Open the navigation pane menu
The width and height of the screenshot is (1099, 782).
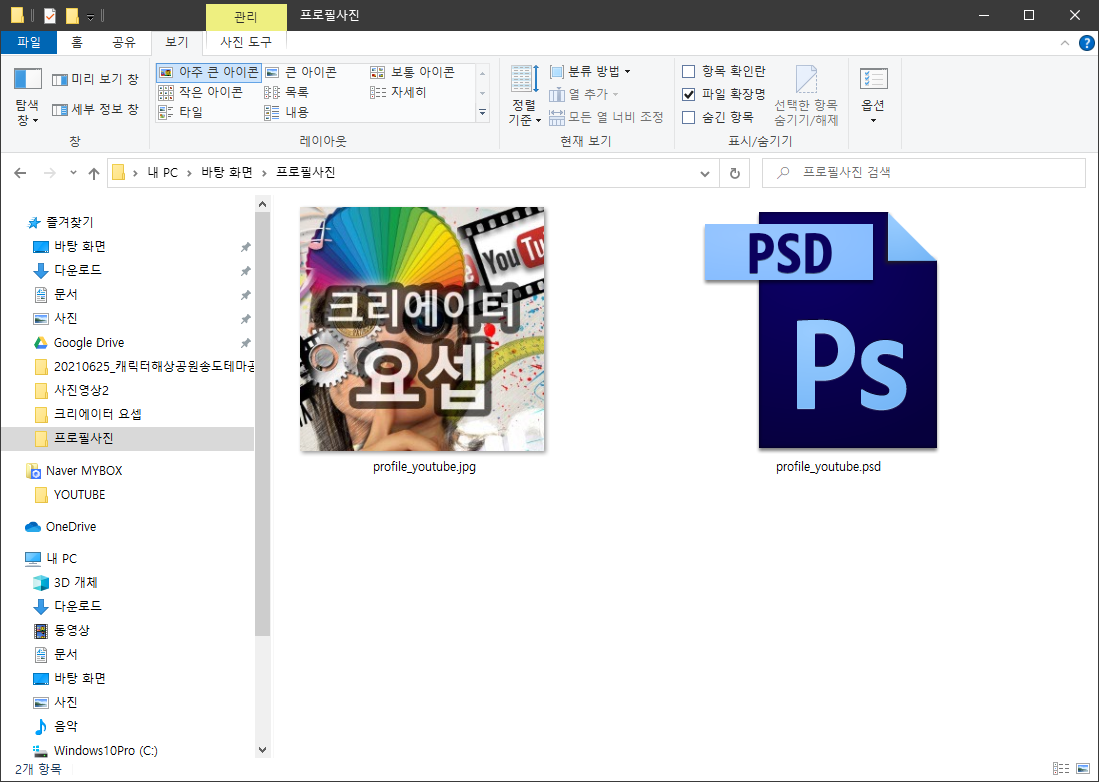28,97
